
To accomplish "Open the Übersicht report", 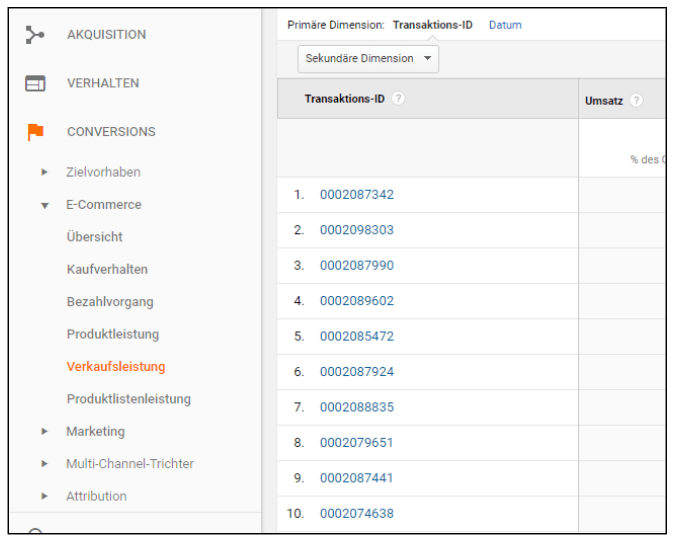I will point(95,237).
